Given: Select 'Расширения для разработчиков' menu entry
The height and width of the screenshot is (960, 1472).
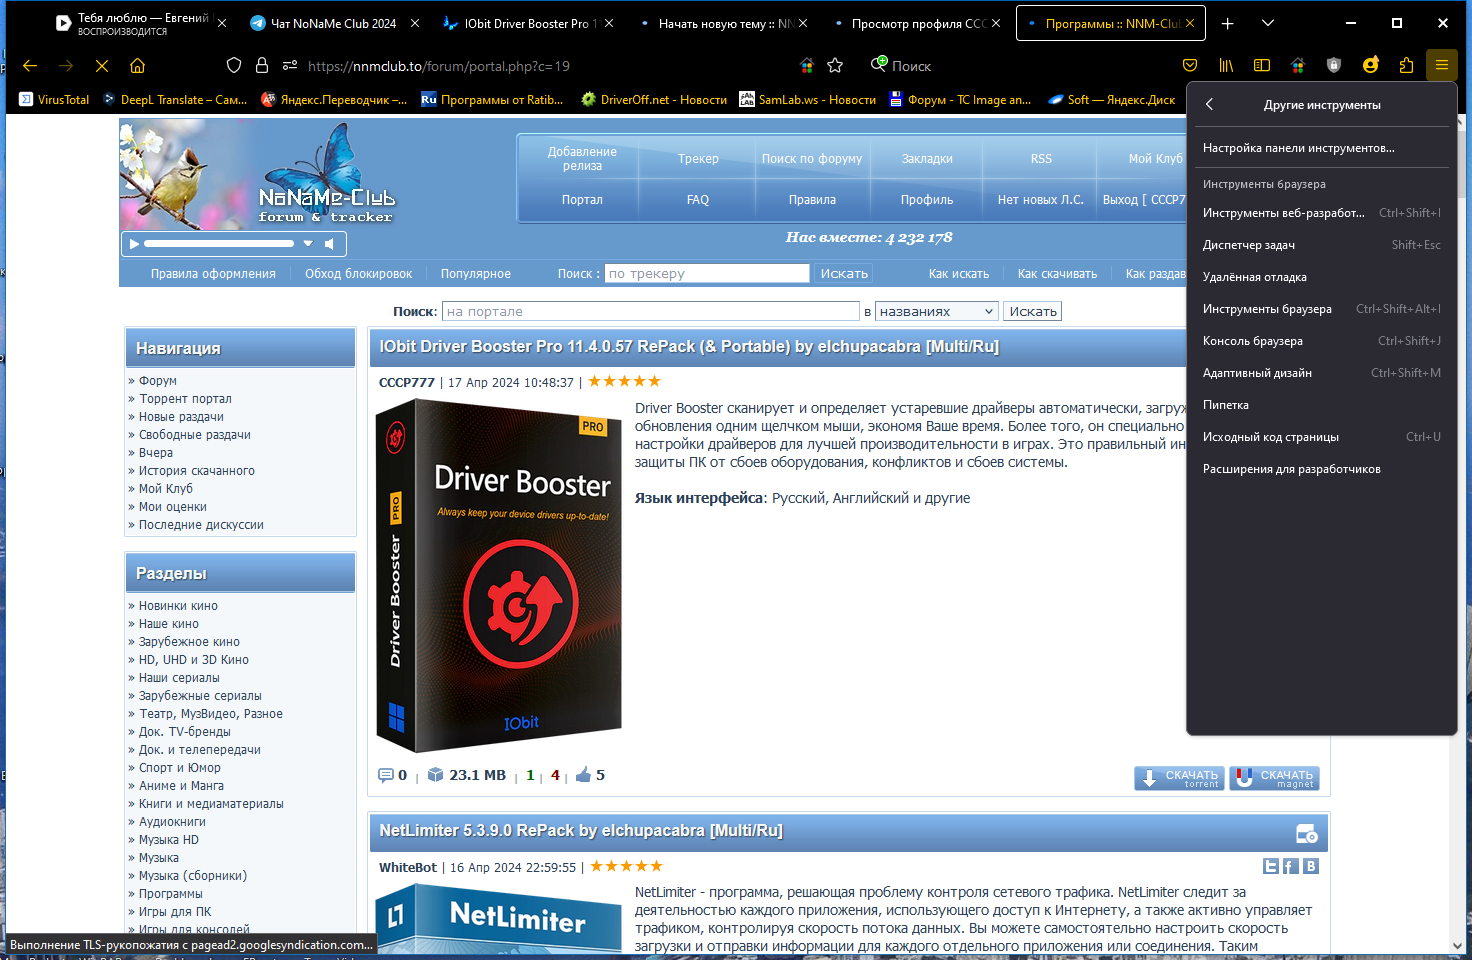Looking at the screenshot, I should point(1321,469).
